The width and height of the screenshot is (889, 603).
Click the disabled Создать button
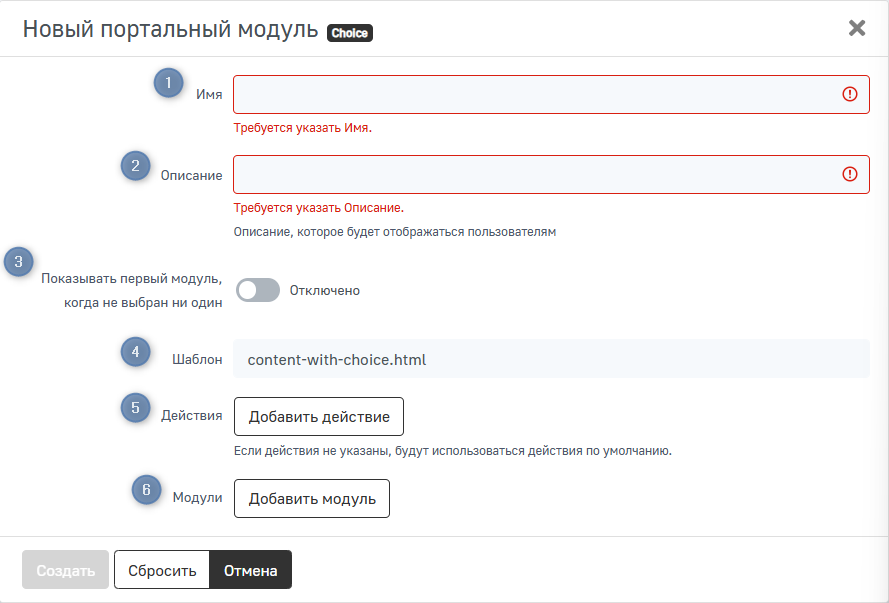coord(65,571)
